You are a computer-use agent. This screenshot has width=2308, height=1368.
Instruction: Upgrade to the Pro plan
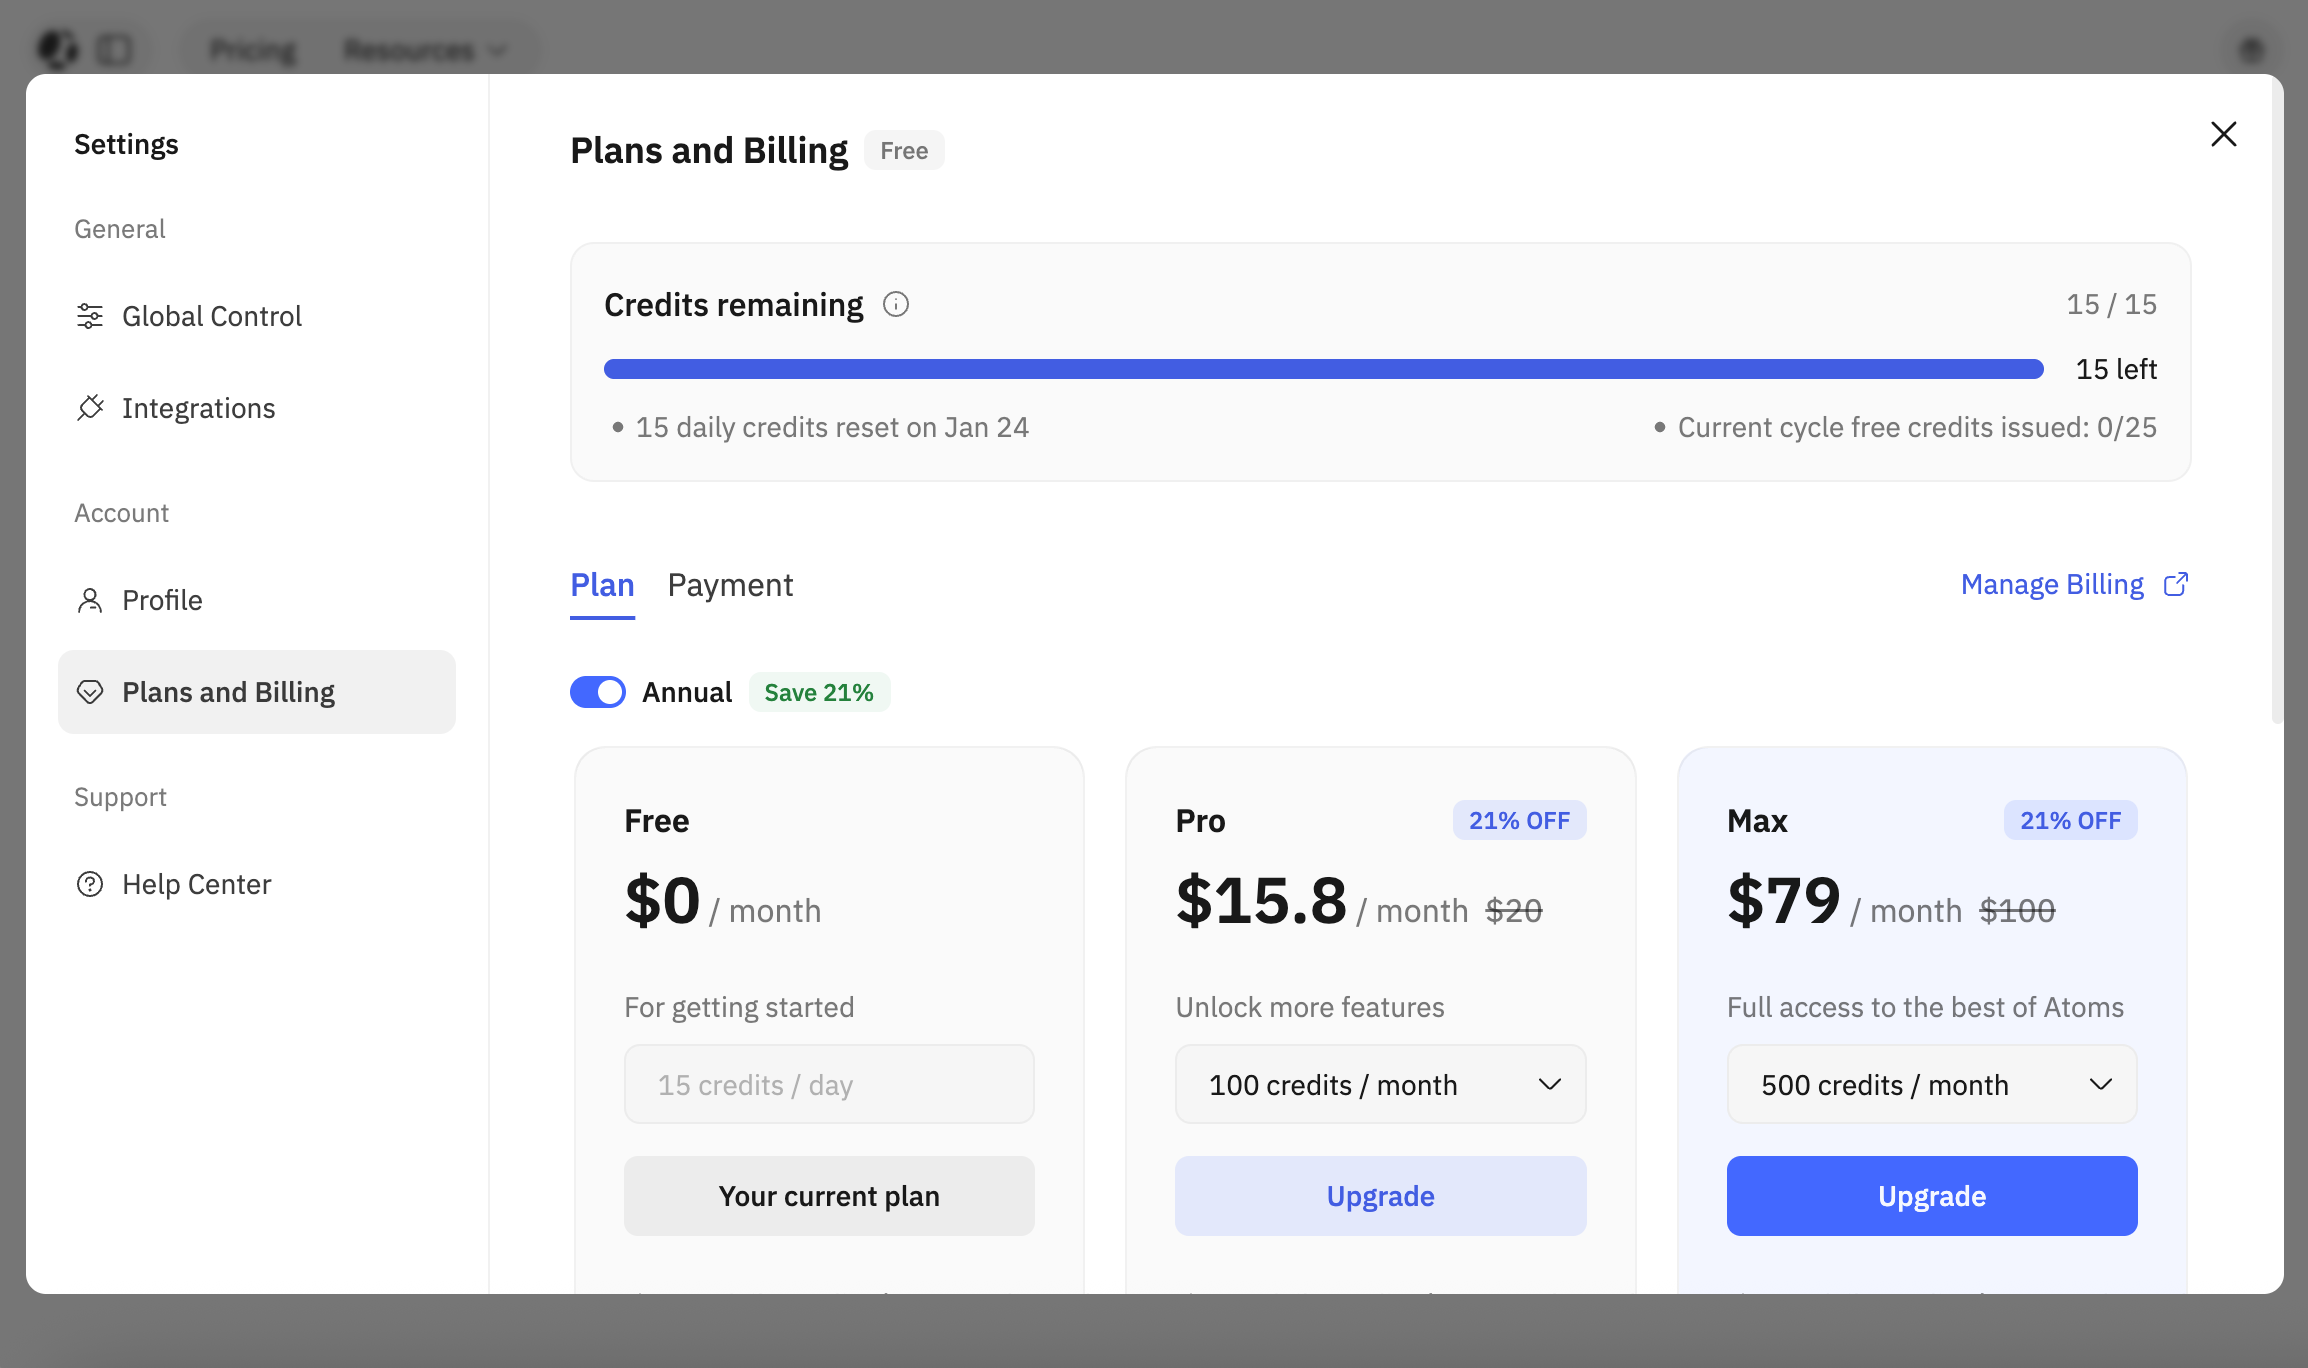point(1380,1196)
